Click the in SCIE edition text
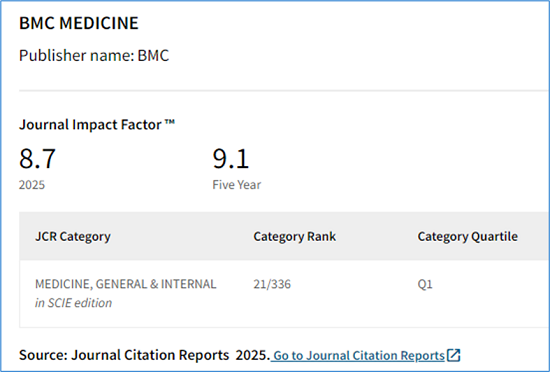Viewport: 550px width, 372px height. click(73, 303)
